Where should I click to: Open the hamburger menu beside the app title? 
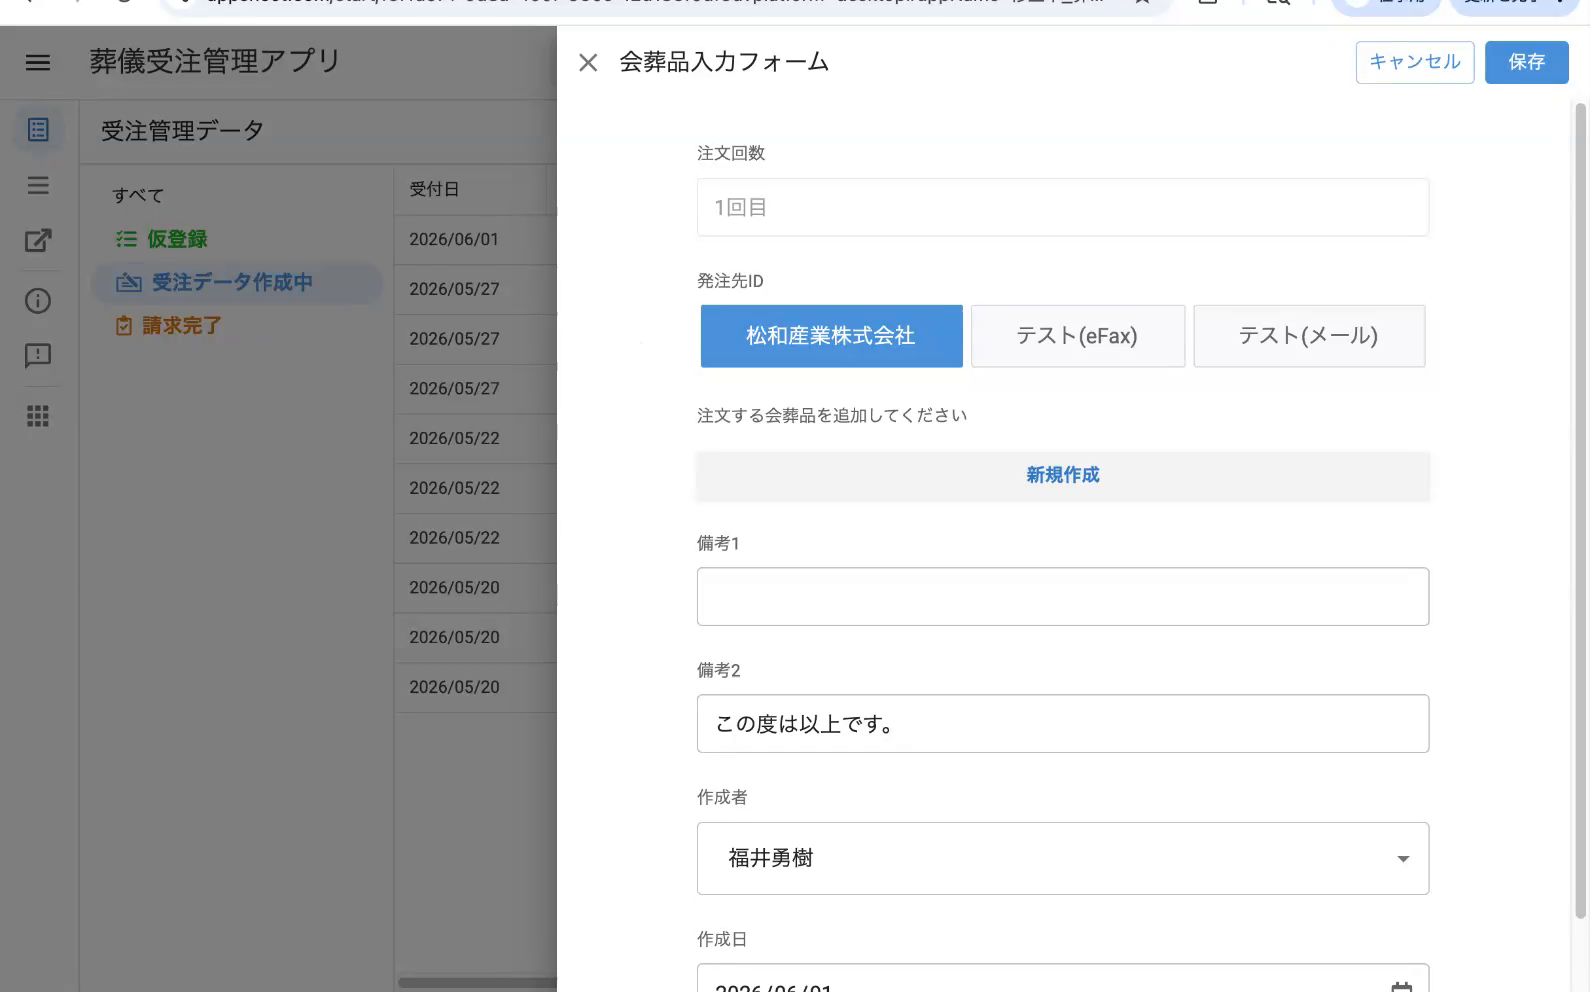pos(38,62)
